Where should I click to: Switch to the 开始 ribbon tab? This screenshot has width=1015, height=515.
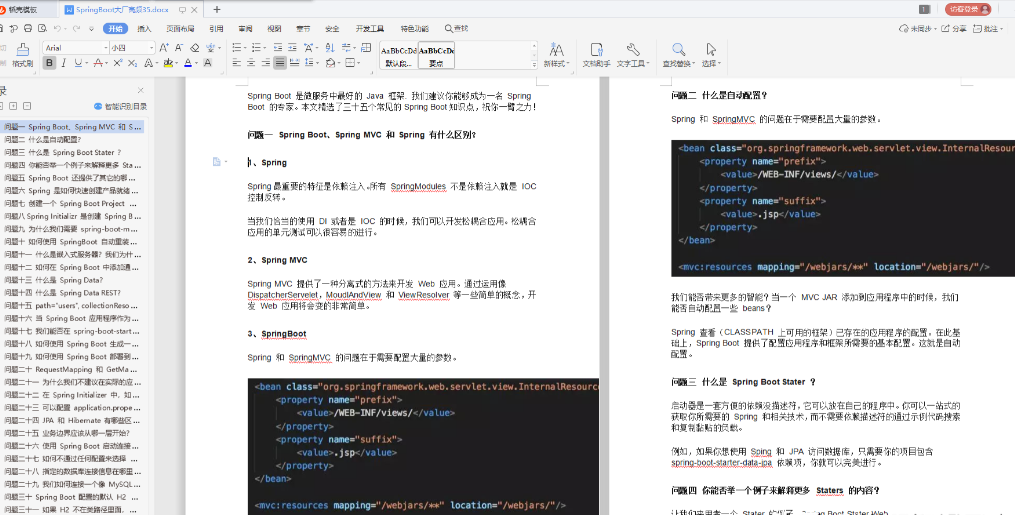[116, 28]
